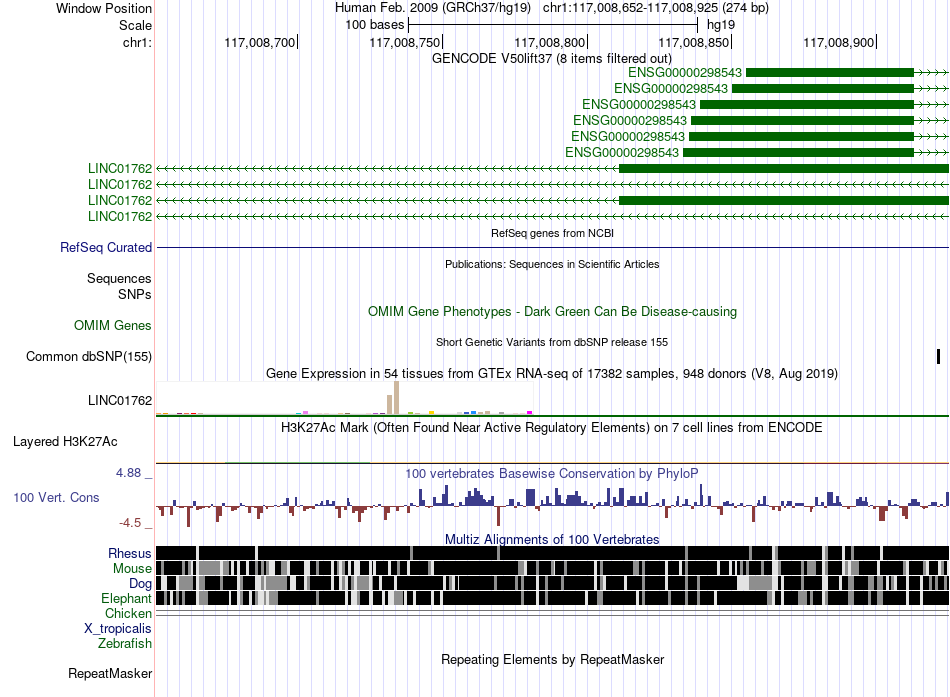The height and width of the screenshot is (697, 950).
Task: Click the Chicken alignment row label
Action: pos(128,613)
